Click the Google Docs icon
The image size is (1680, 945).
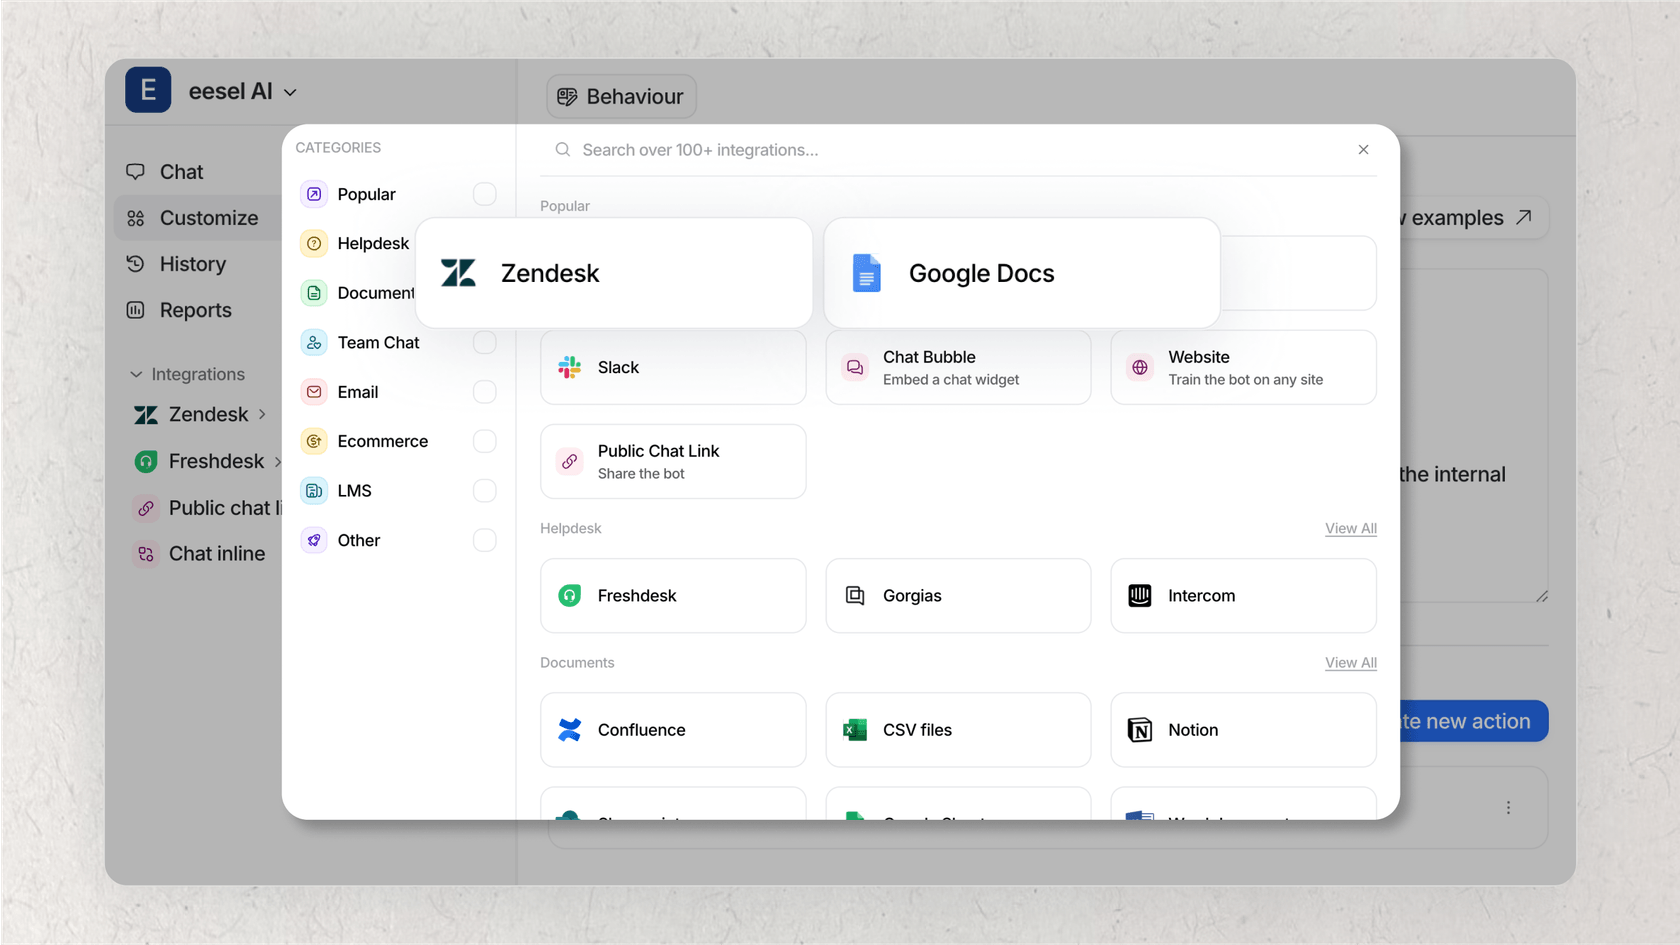tap(866, 273)
